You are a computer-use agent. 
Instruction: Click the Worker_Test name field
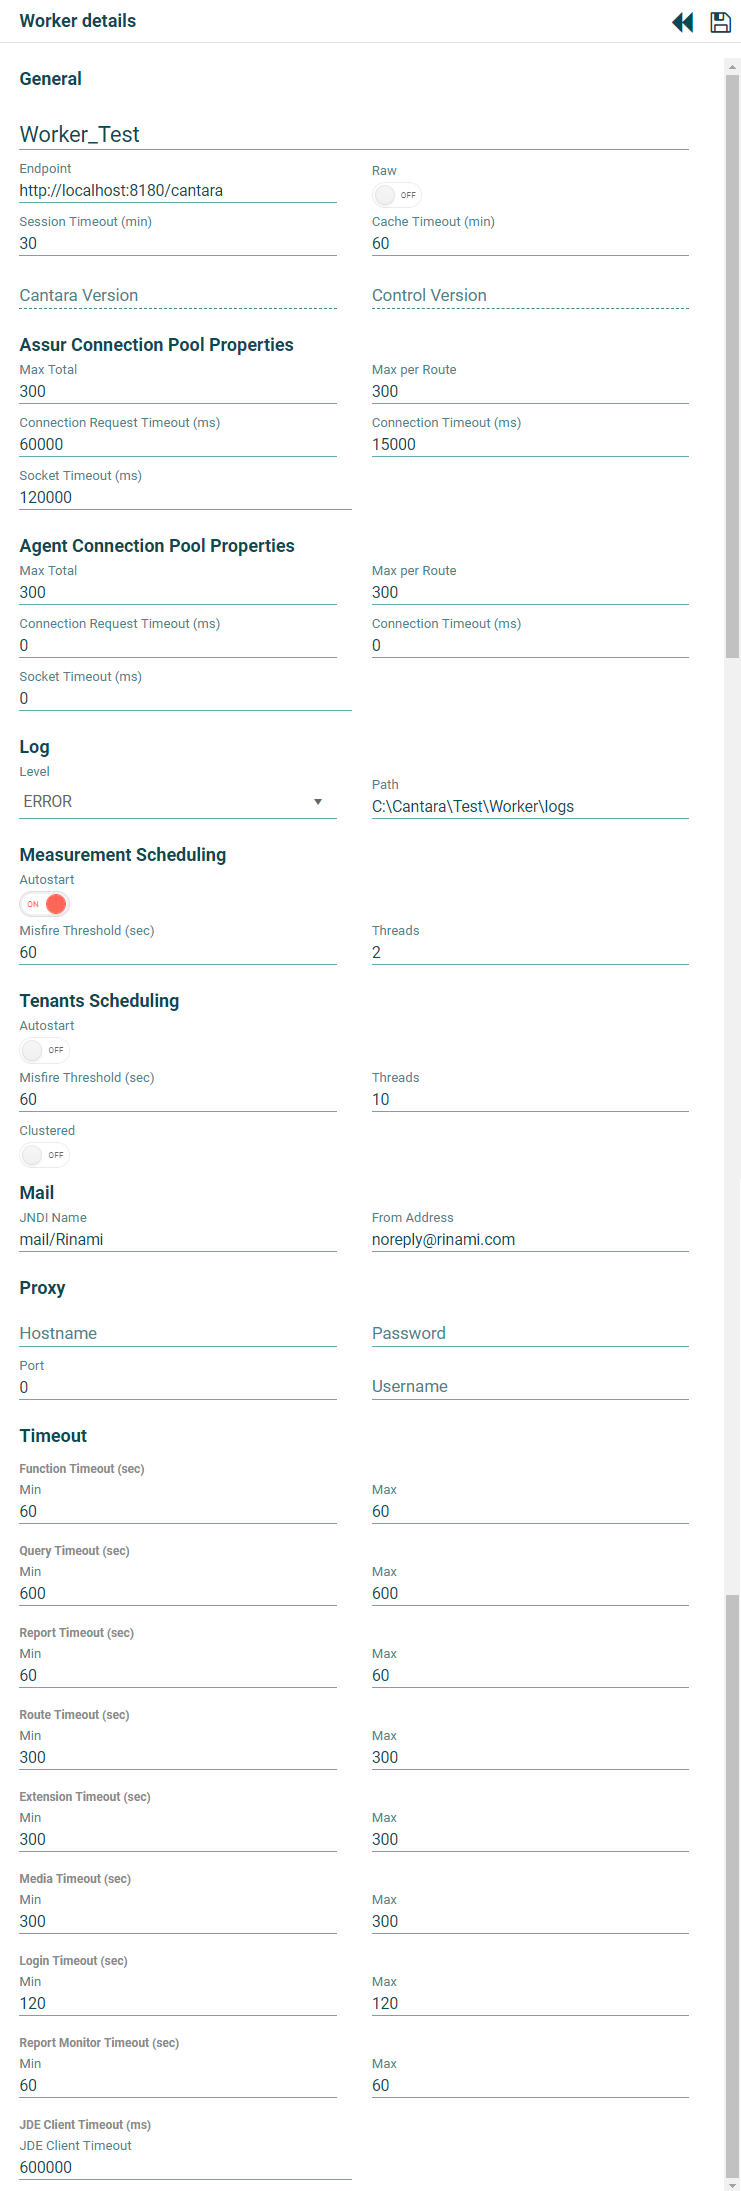click(353, 135)
